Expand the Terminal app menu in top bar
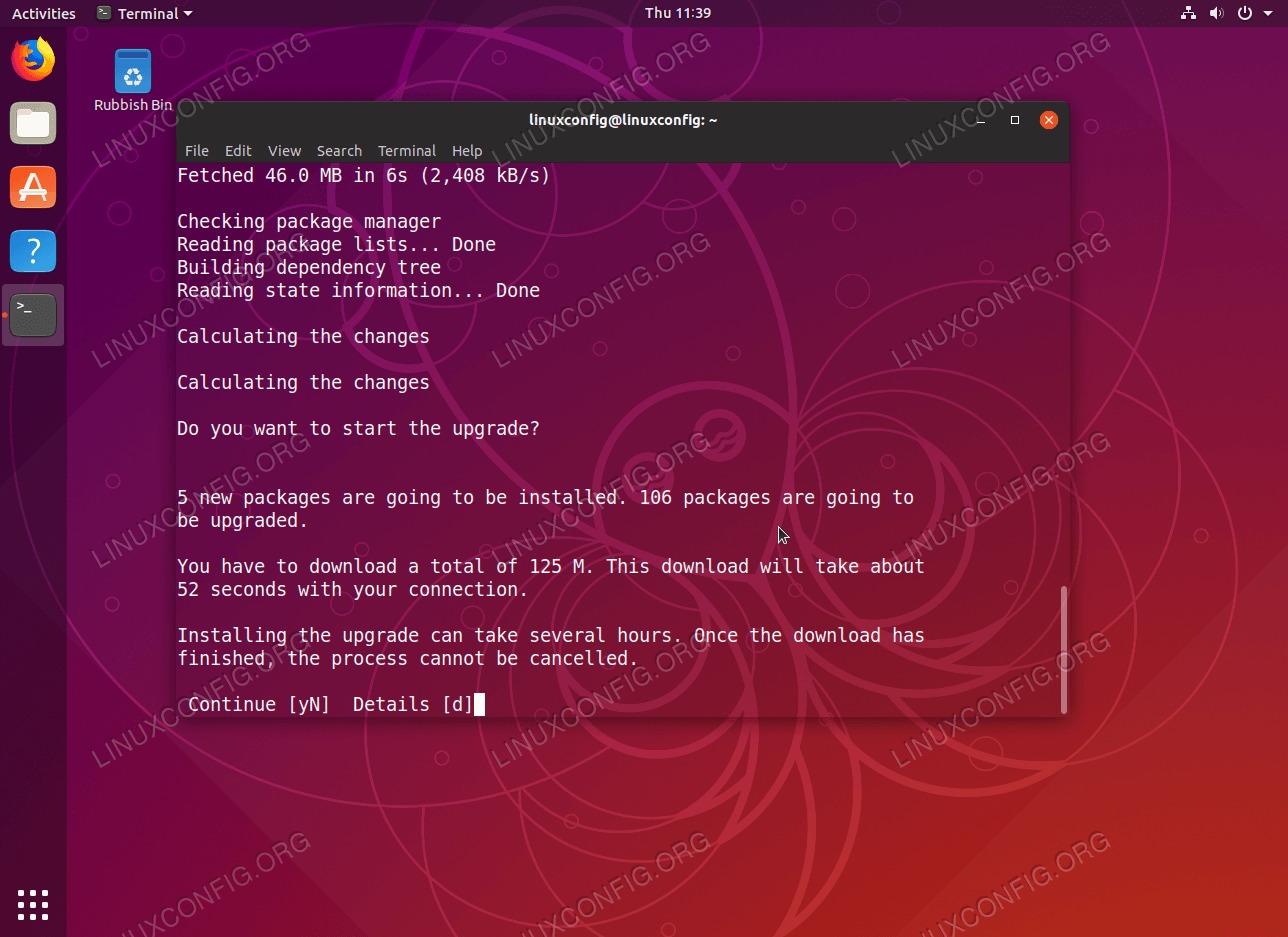 [145, 13]
